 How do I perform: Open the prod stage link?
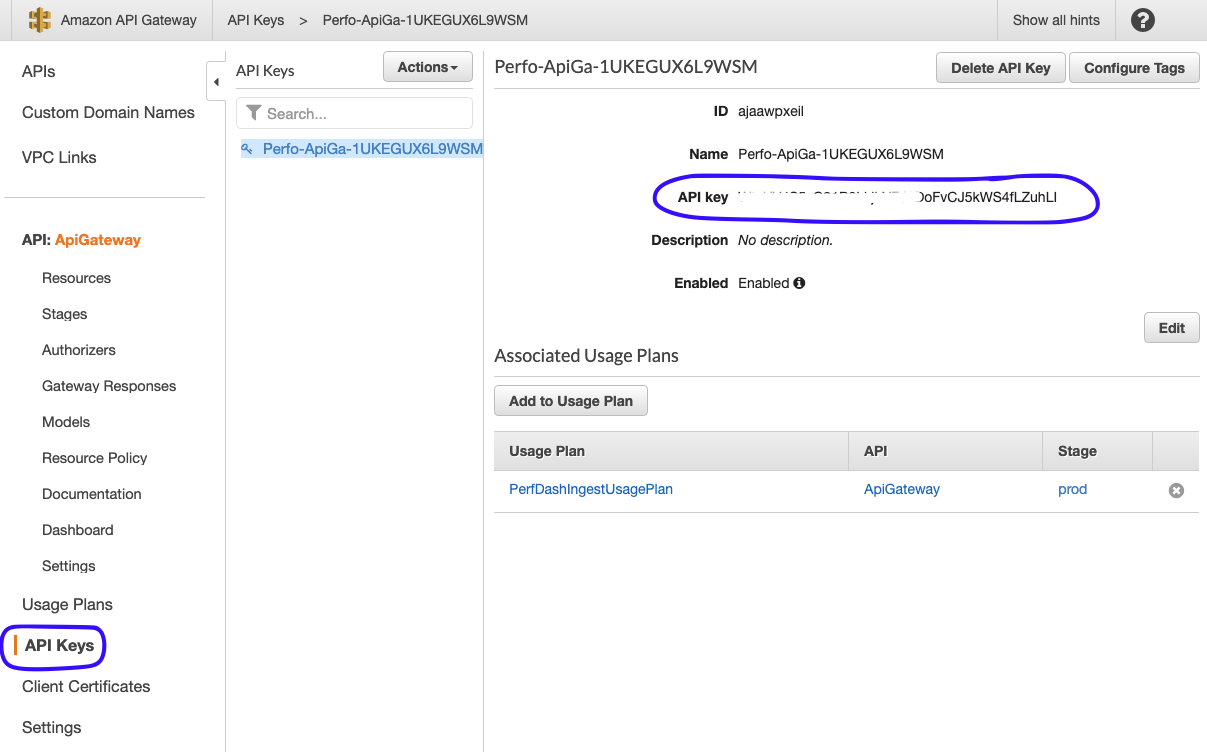pos(1072,489)
